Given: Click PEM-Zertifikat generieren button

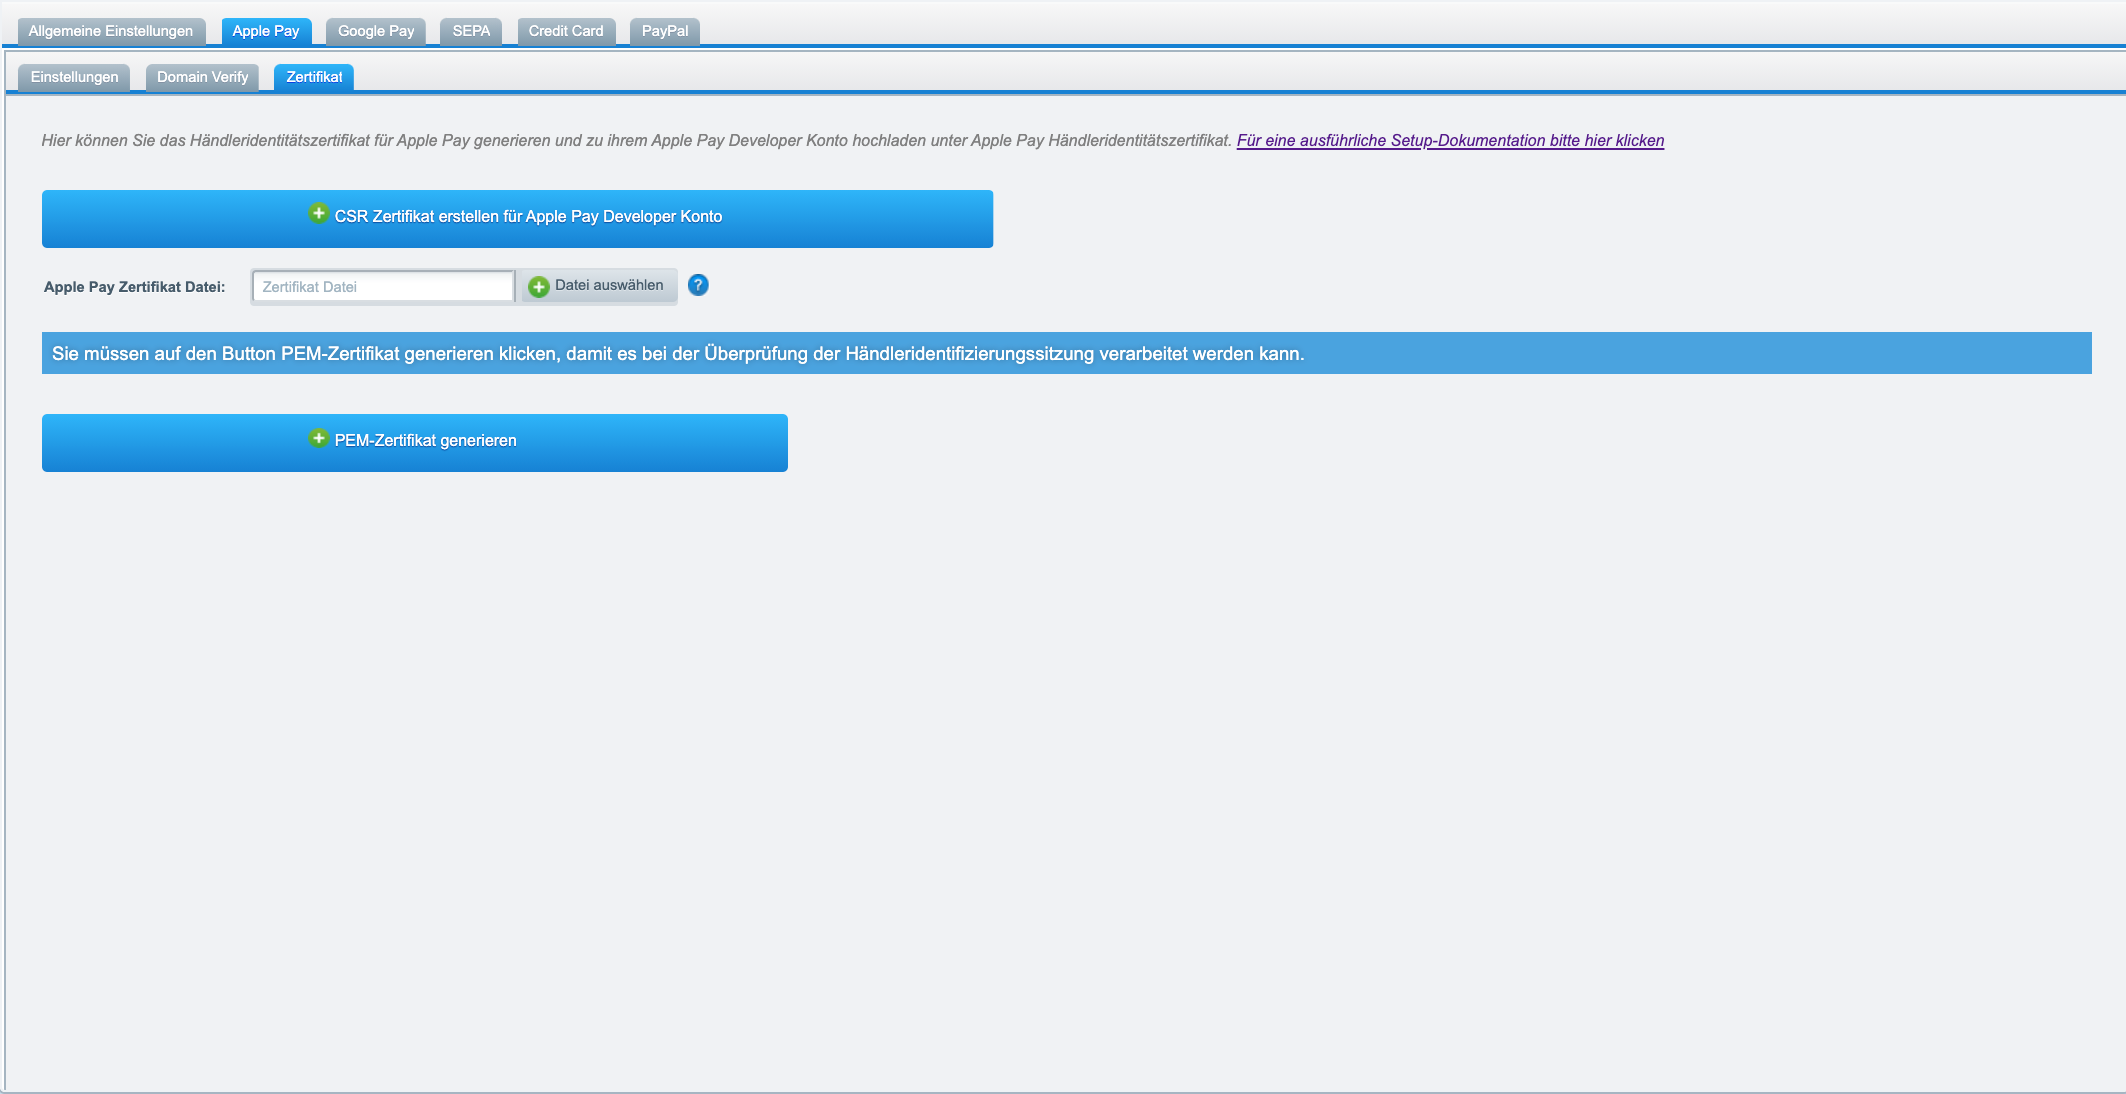Looking at the screenshot, I should 415,443.
